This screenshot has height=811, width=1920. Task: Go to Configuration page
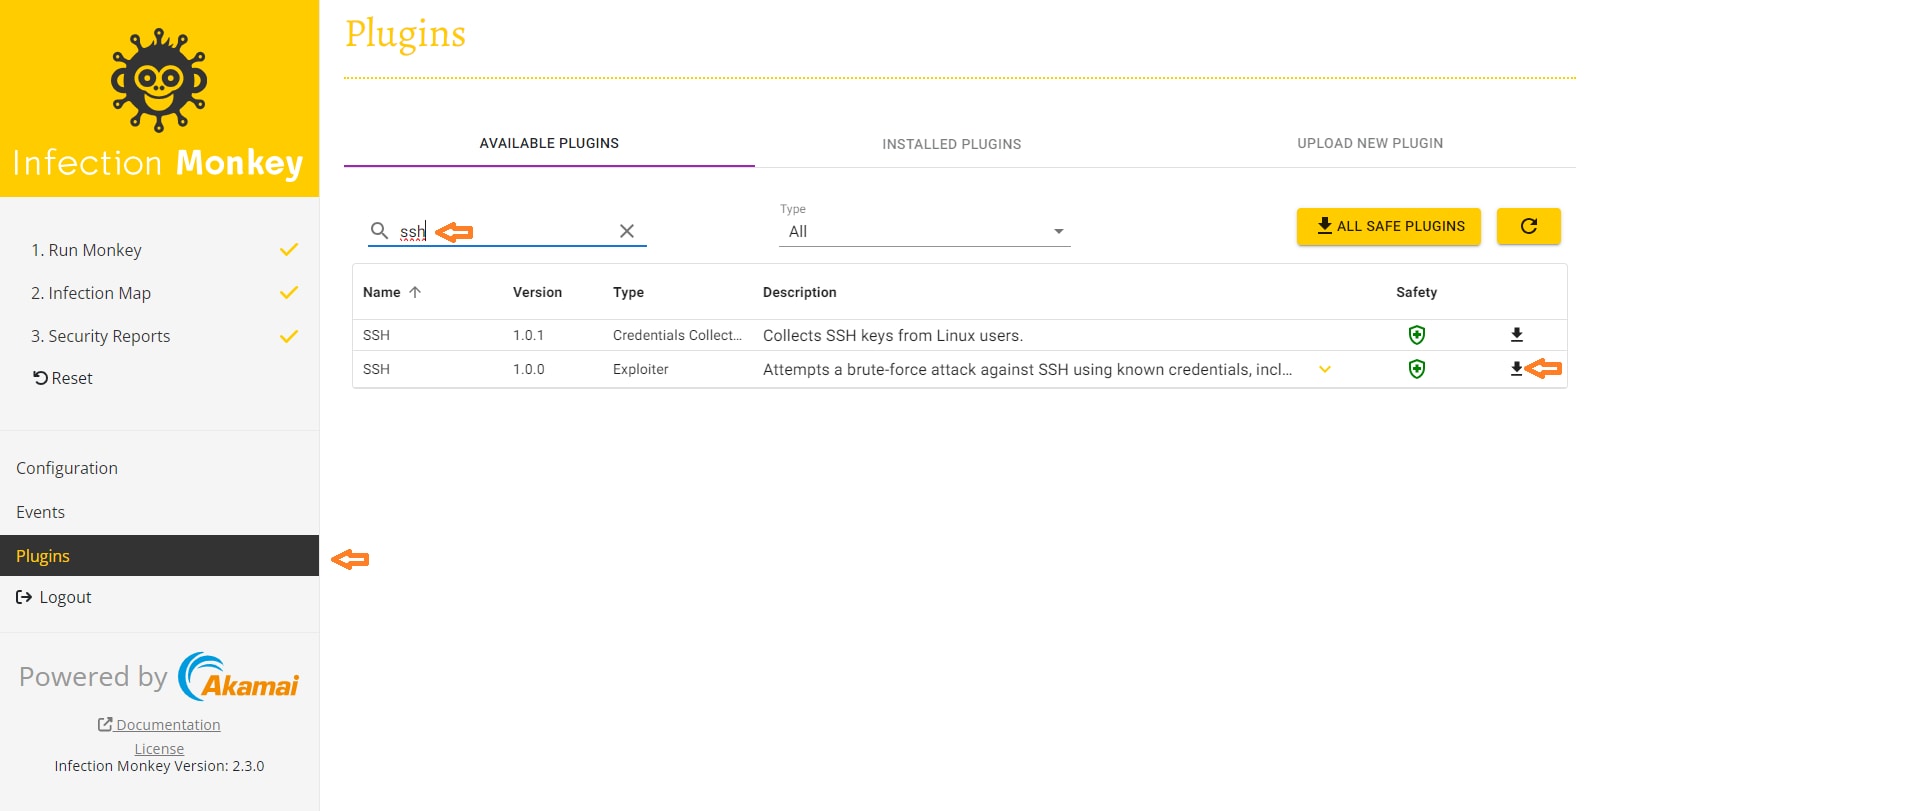point(67,468)
